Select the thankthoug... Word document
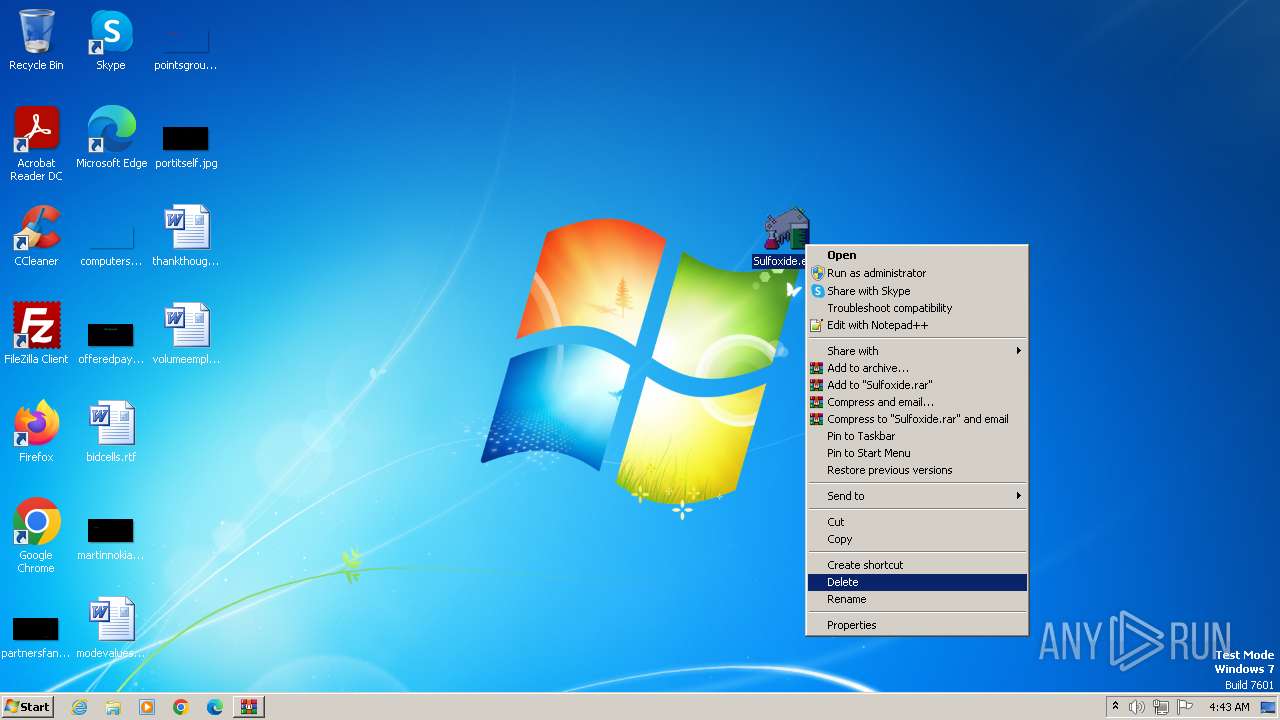The width and height of the screenshot is (1280, 720). coord(185,236)
